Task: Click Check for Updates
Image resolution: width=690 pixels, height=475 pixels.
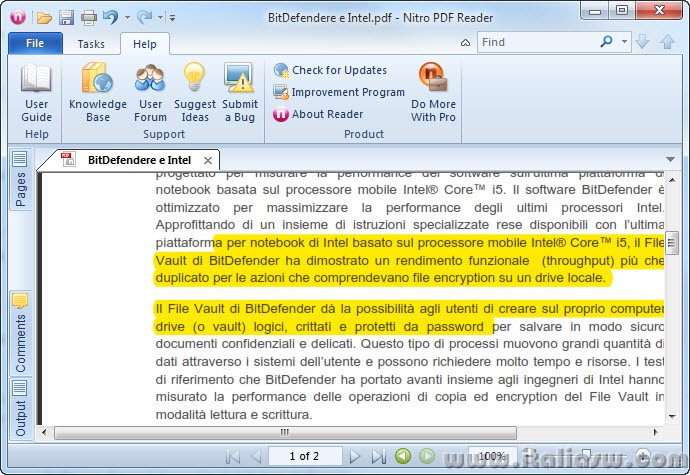Action: click(x=330, y=70)
